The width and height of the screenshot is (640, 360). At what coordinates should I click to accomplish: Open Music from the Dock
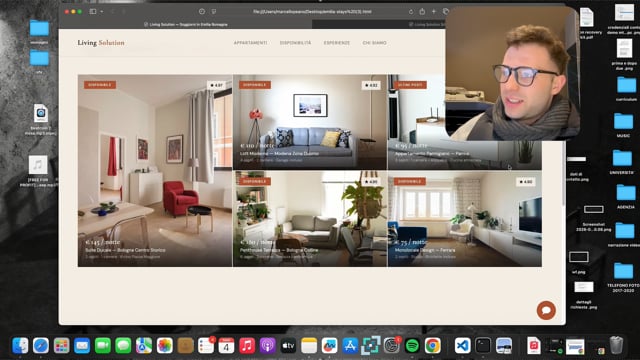tap(247, 346)
